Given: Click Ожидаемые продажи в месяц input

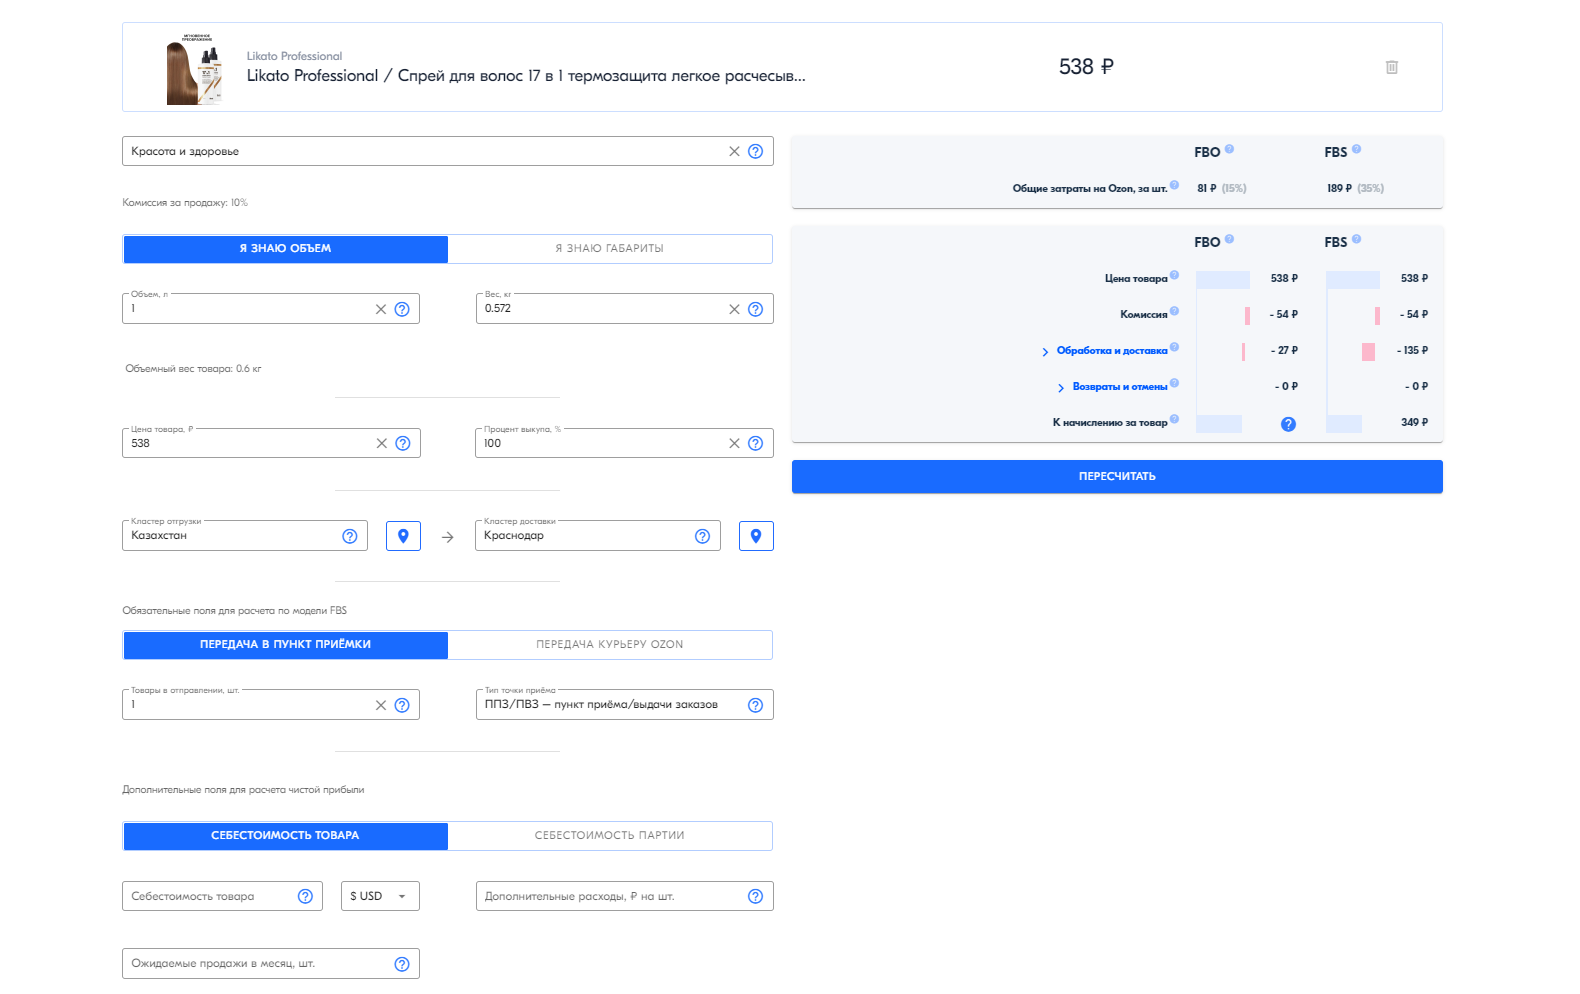Looking at the screenshot, I should coord(255,964).
